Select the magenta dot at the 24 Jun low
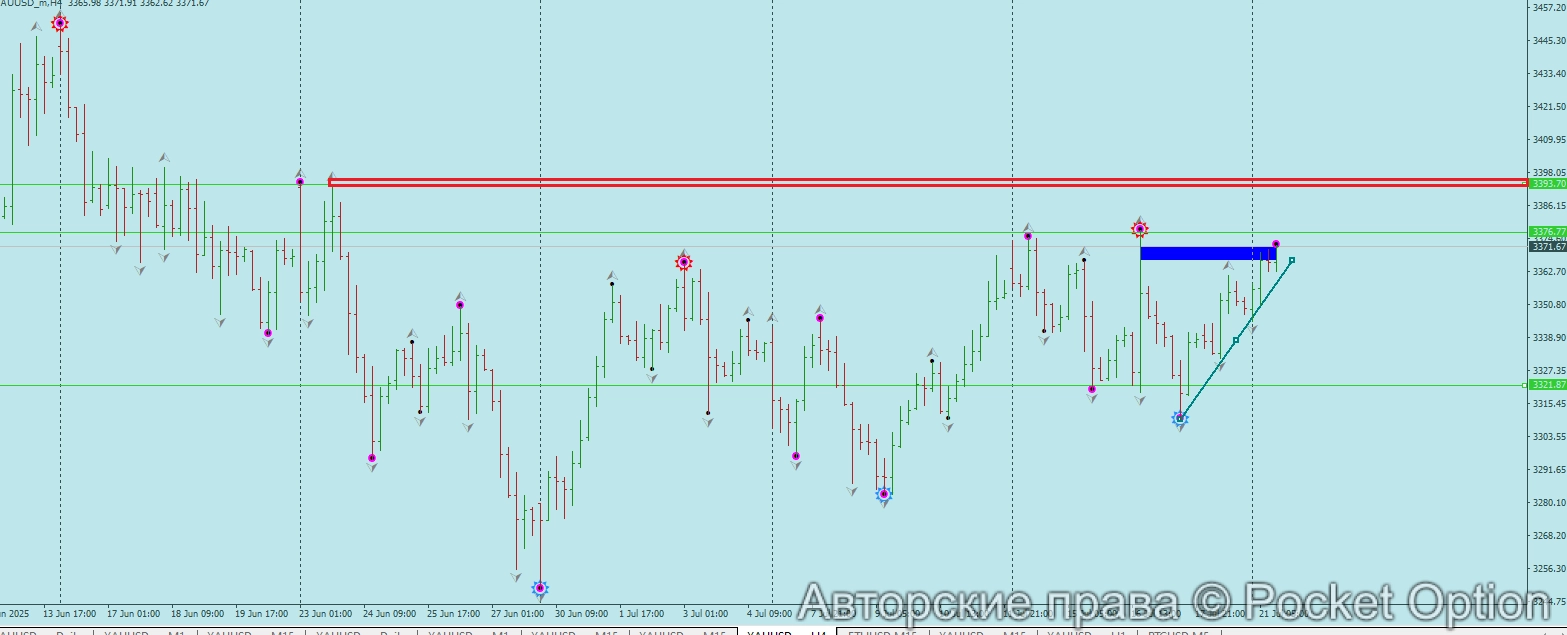 pos(372,458)
